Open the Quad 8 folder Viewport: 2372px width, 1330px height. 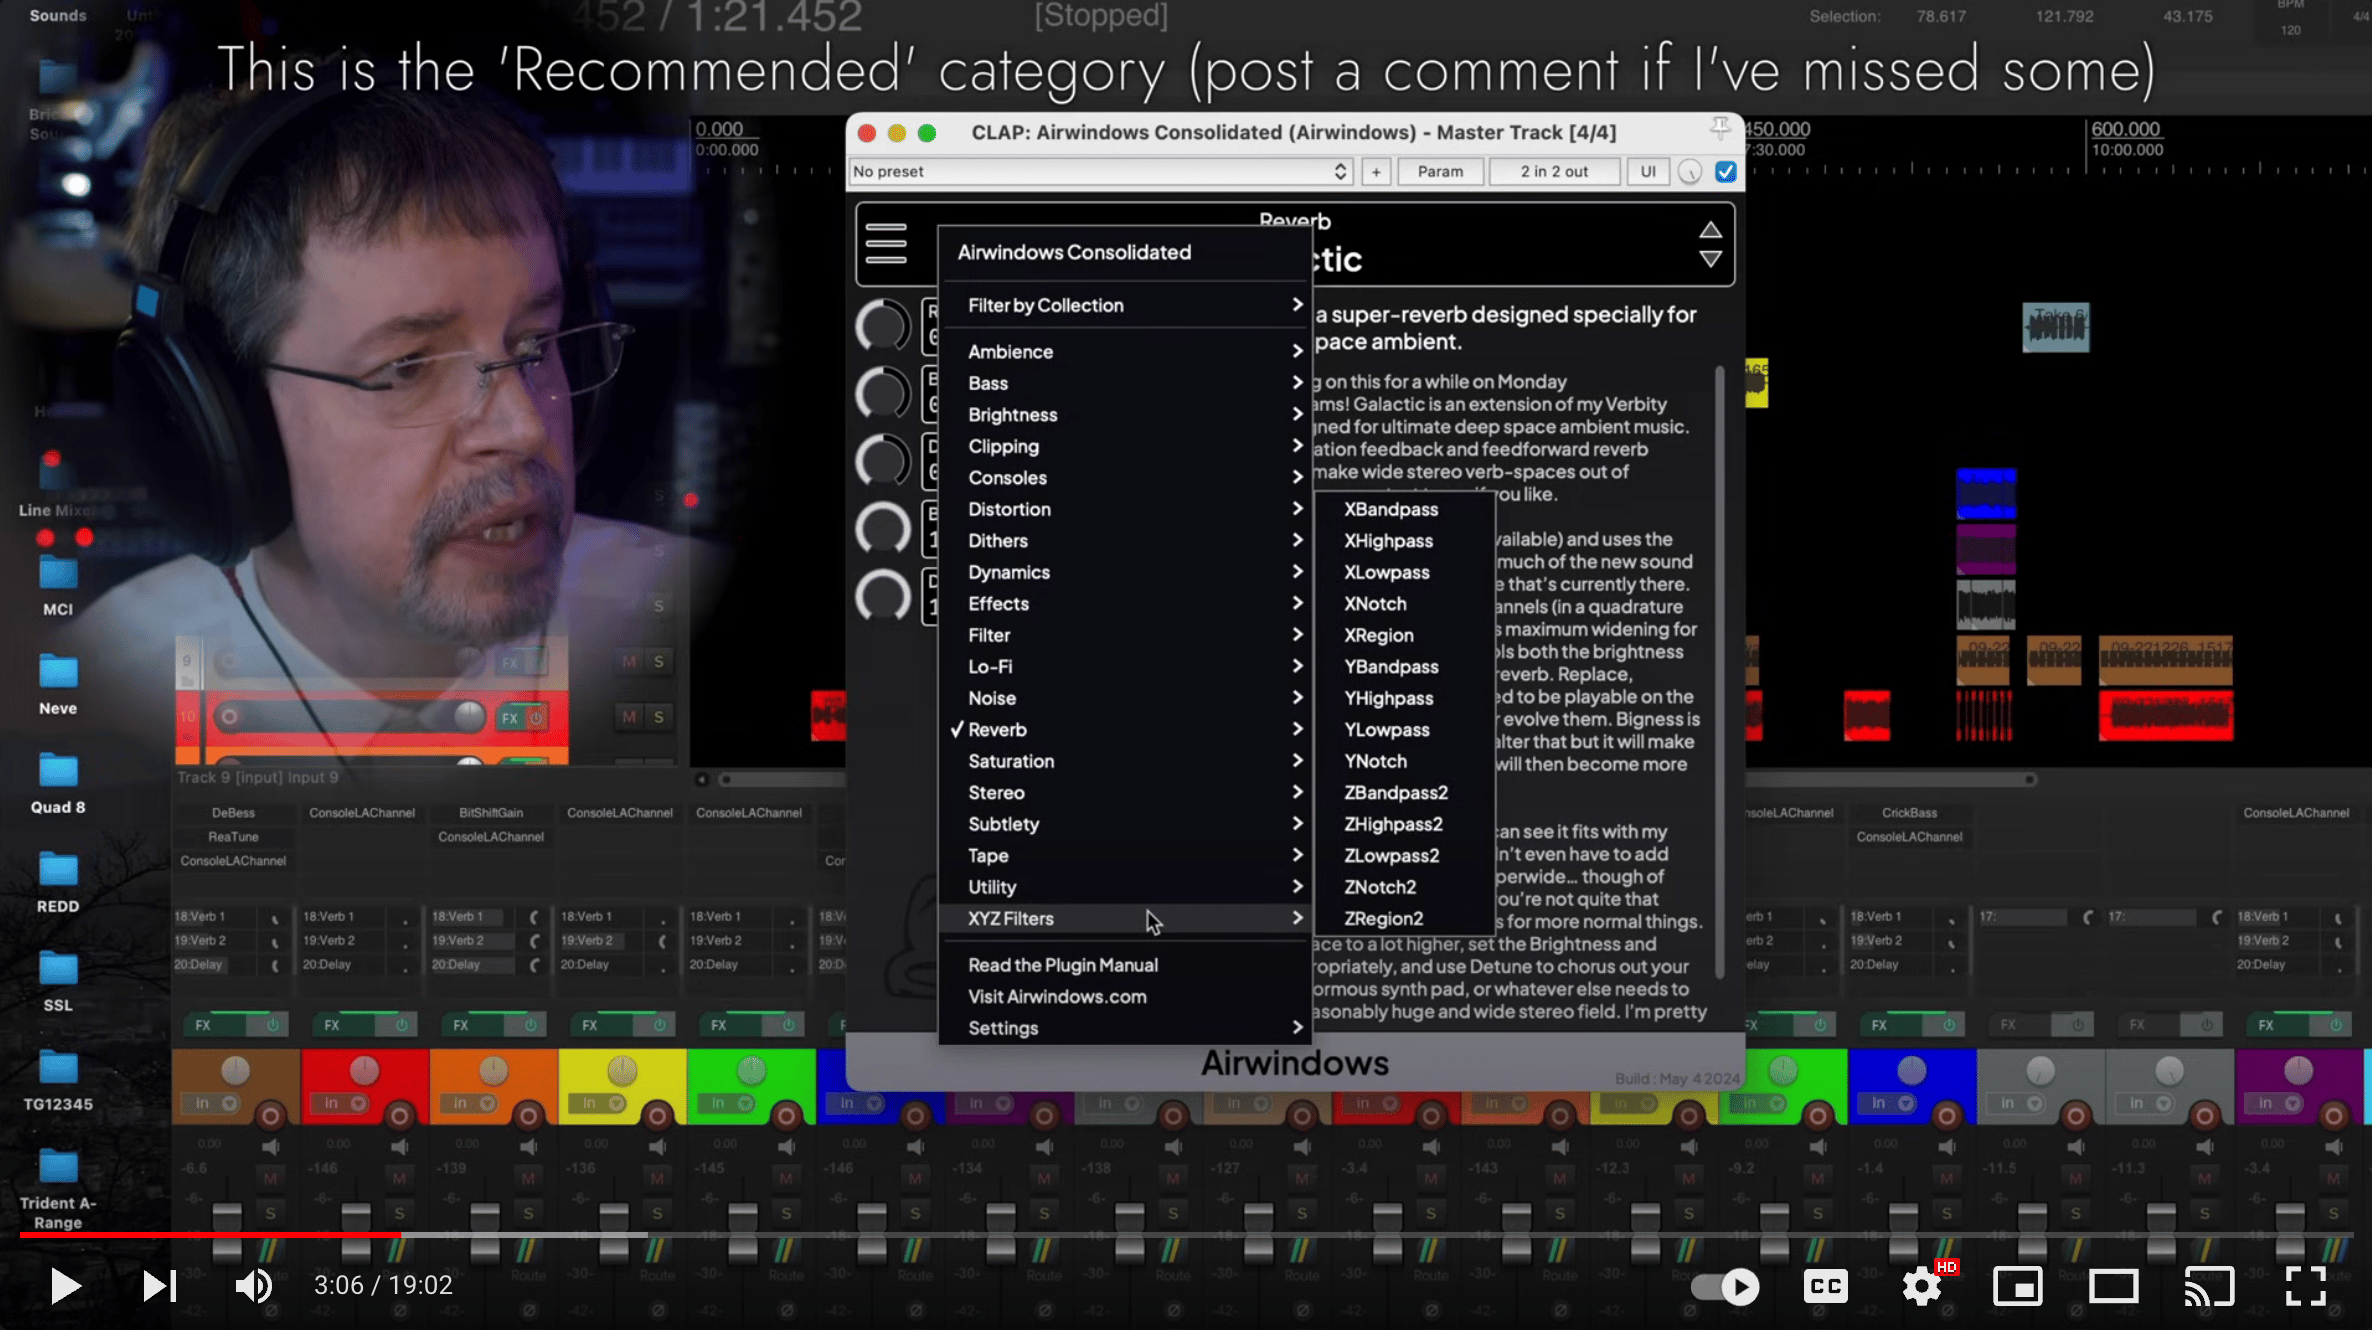click(58, 784)
